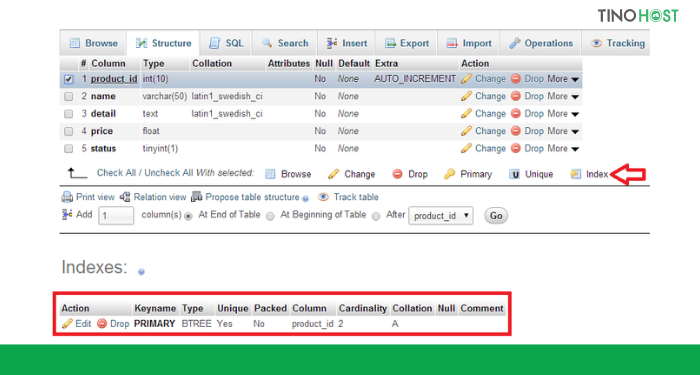Expand More menu for status row
700x375 pixels.
coord(563,149)
